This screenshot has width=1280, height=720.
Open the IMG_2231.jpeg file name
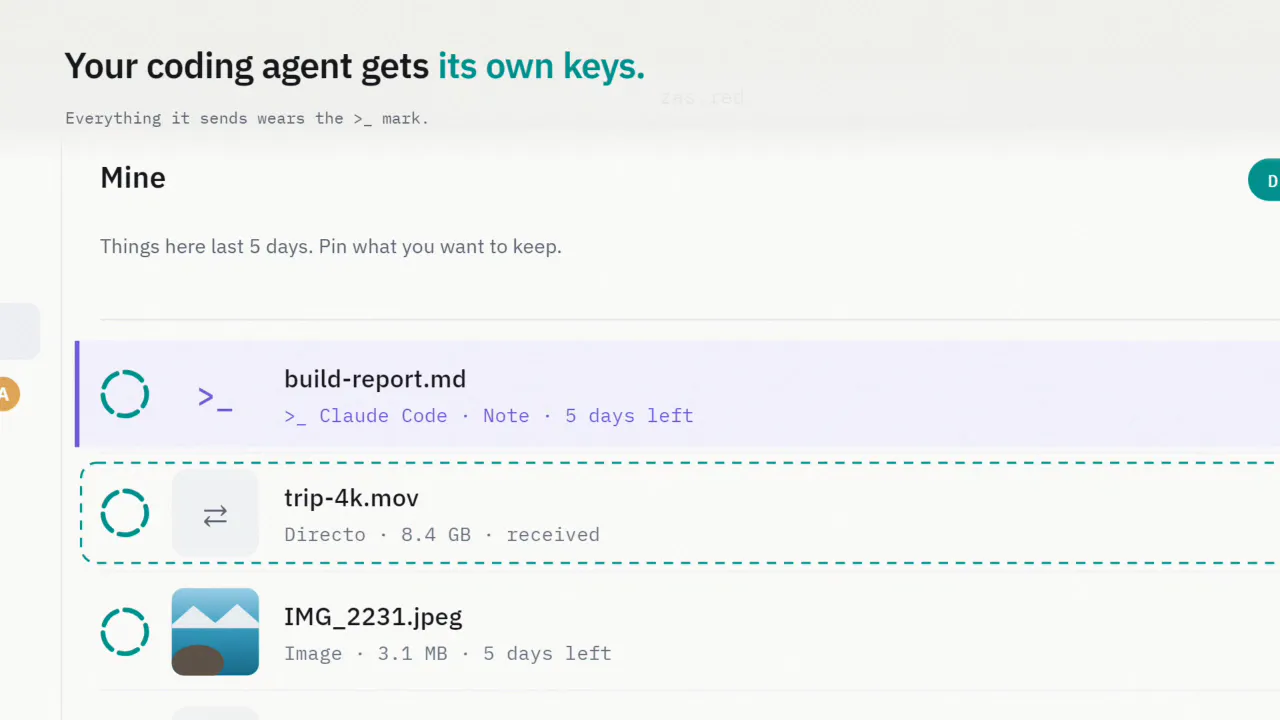tap(373, 617)
